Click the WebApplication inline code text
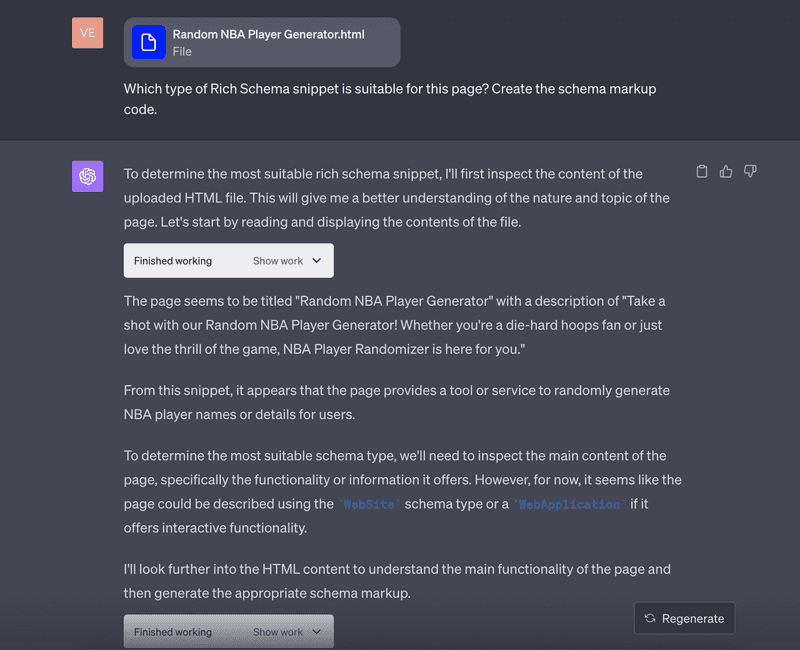 pos(569,504)
